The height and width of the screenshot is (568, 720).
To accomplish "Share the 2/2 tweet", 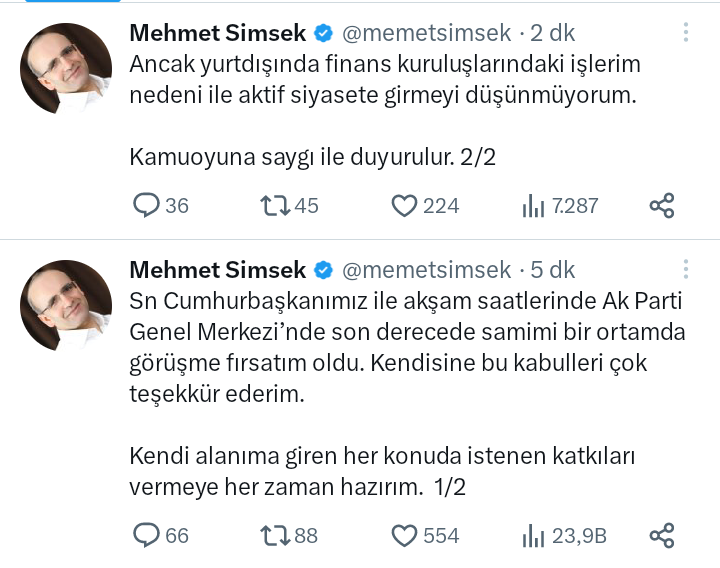I will tap(662, 206).
